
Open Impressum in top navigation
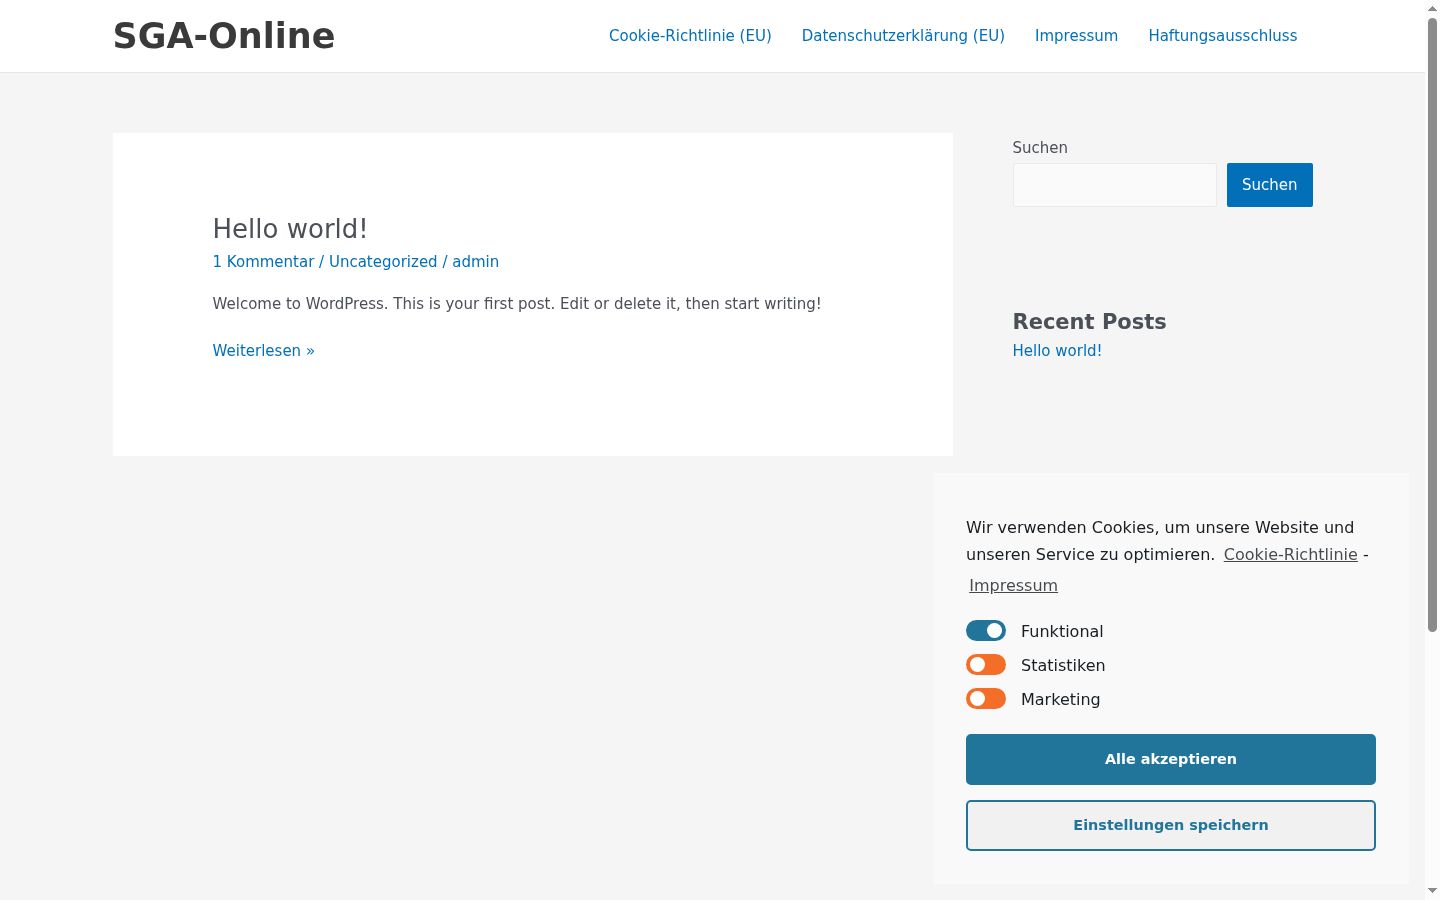coord(1076,36)
